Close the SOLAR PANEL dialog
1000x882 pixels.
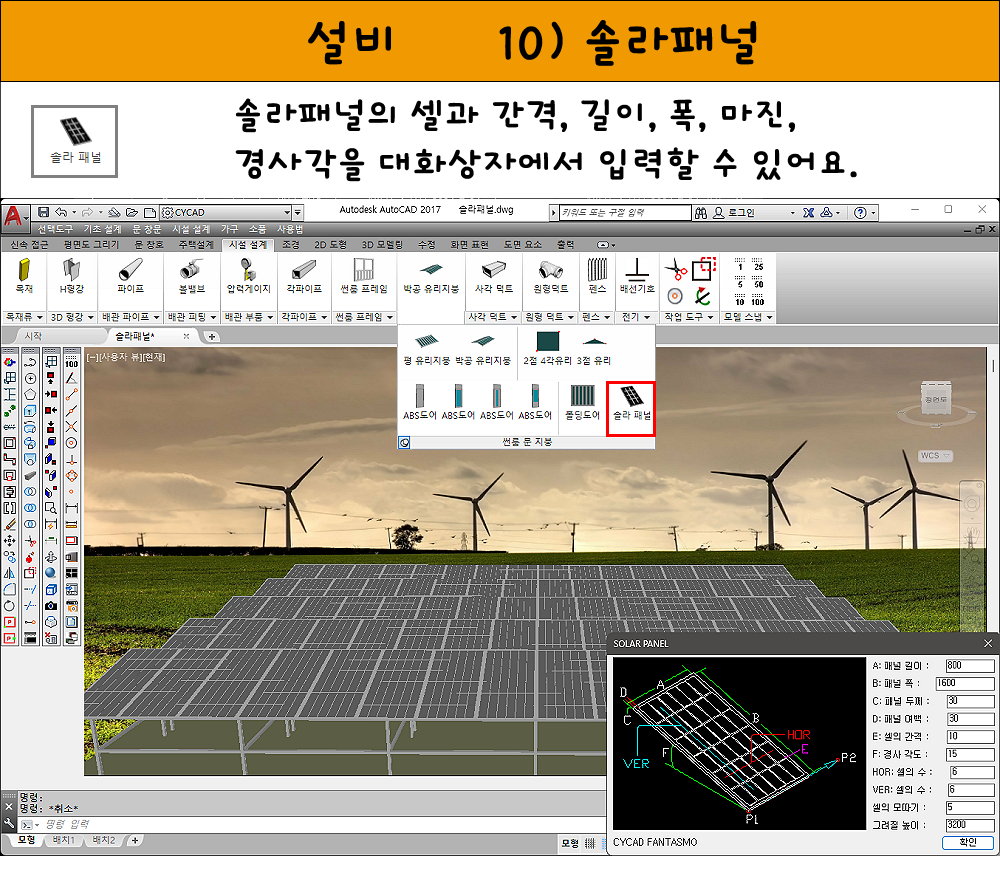tap(988, 643)
